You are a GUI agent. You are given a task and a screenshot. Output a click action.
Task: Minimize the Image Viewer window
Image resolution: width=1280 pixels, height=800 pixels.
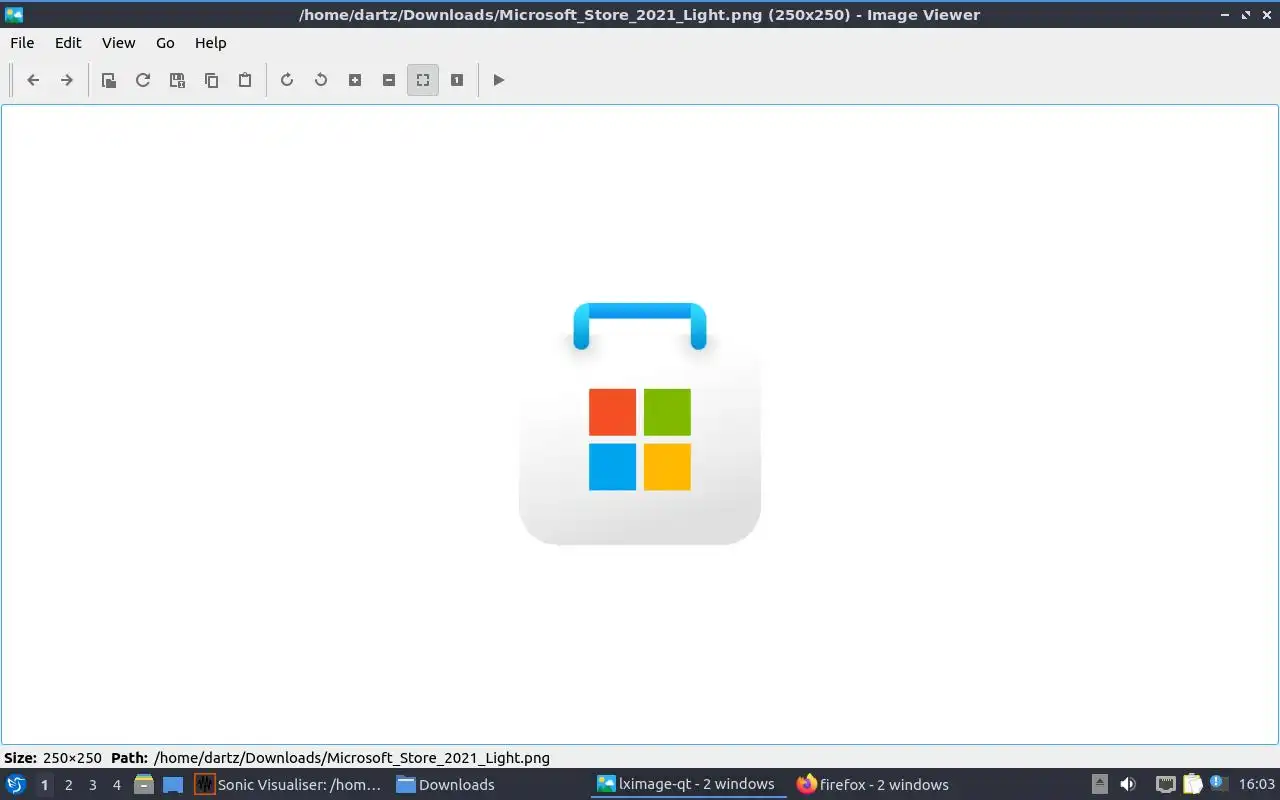click(1226, 15)
